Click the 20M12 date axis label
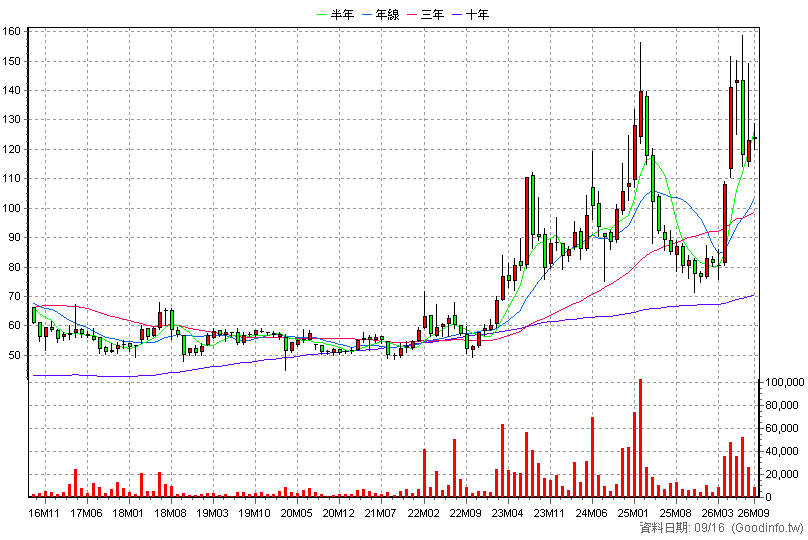 [339, 513]
